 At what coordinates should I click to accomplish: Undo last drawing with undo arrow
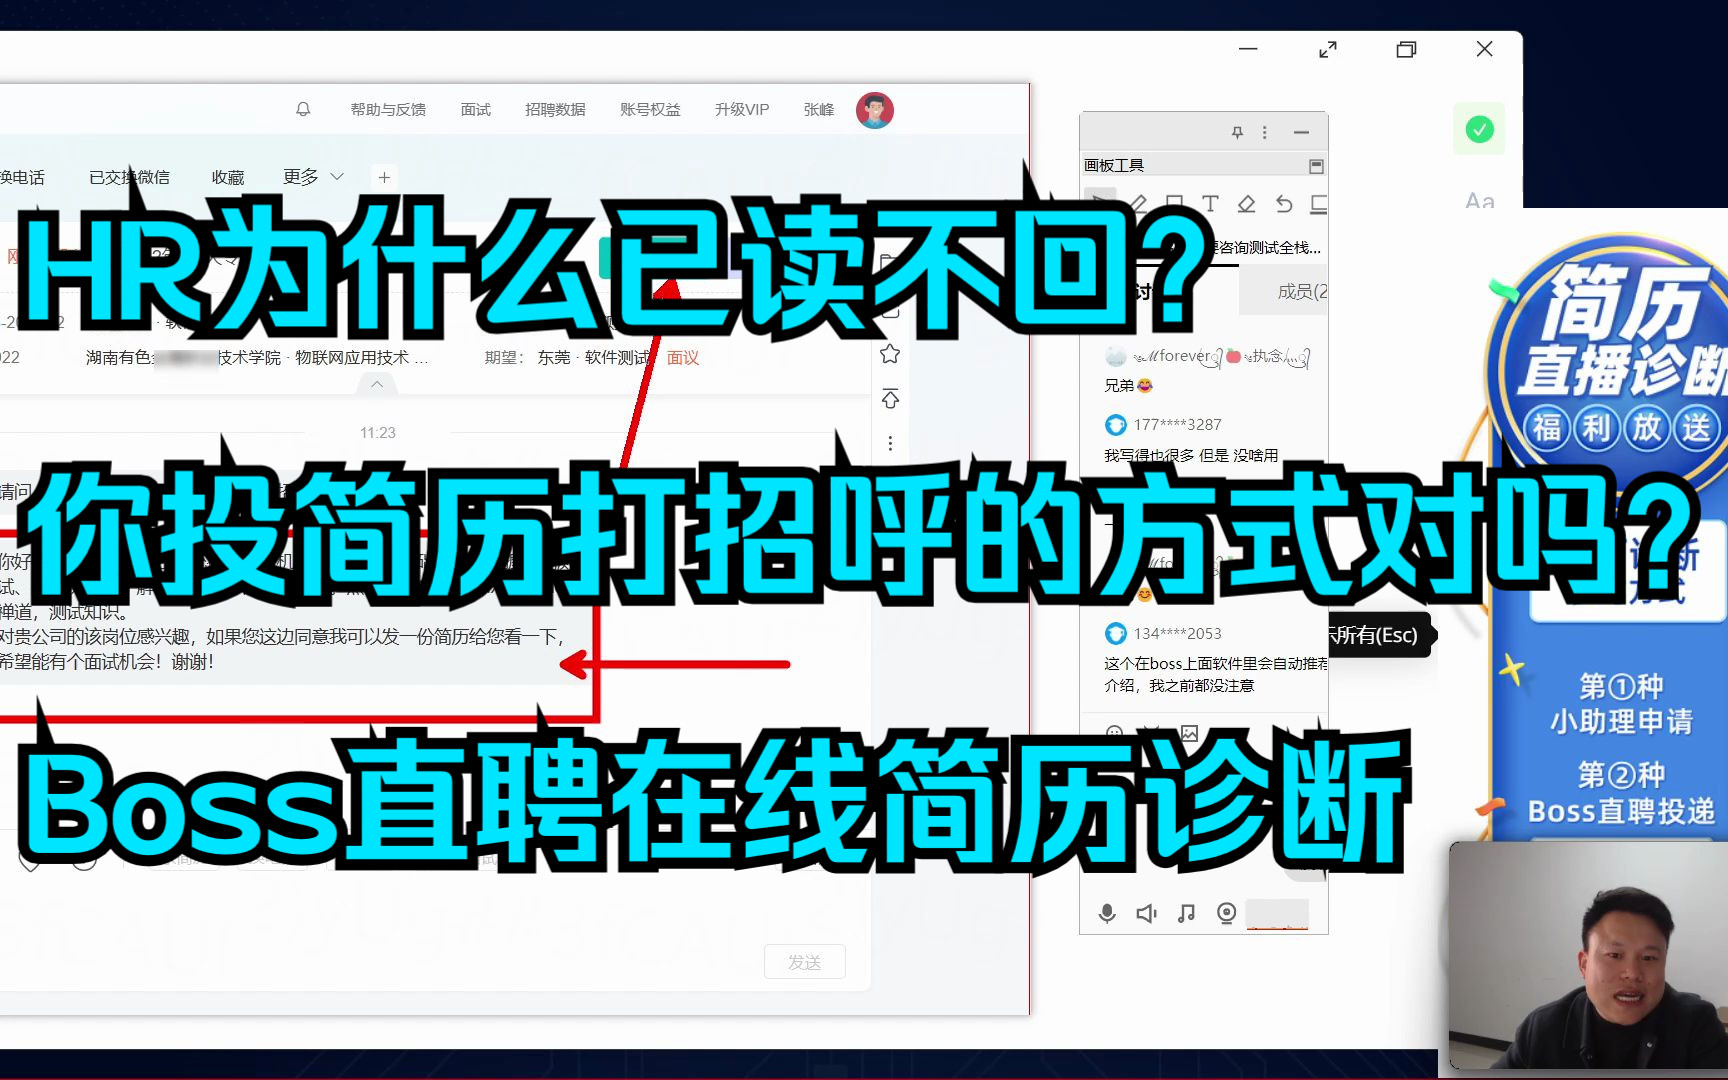point(1284,204)
